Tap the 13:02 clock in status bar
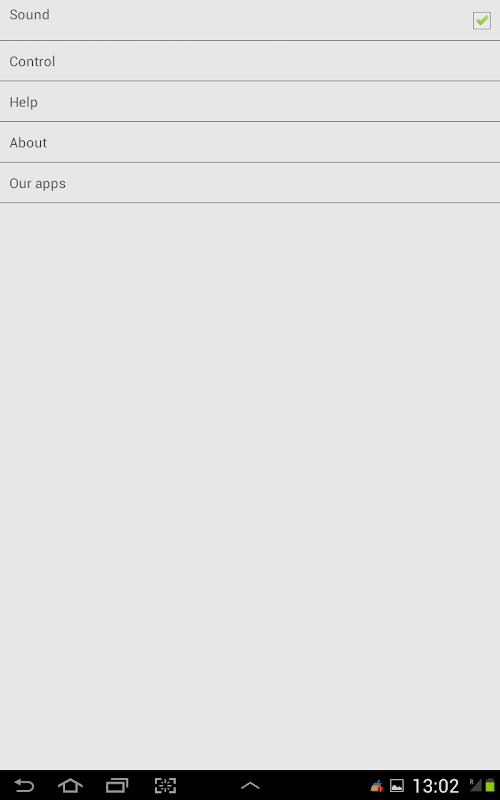Image resolution: width=500 pixels, height=800 pixels. click(435, 786)
